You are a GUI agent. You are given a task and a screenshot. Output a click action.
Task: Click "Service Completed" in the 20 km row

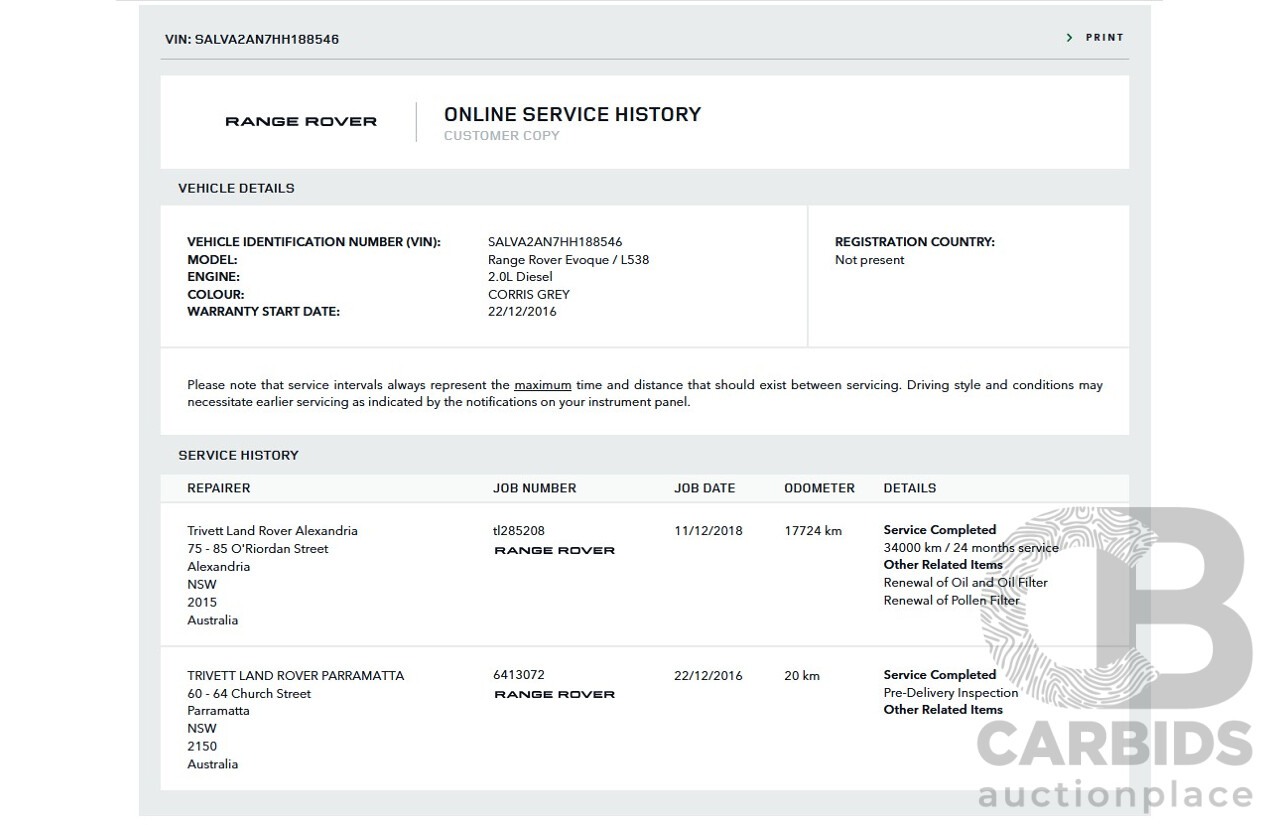point(940,675)
